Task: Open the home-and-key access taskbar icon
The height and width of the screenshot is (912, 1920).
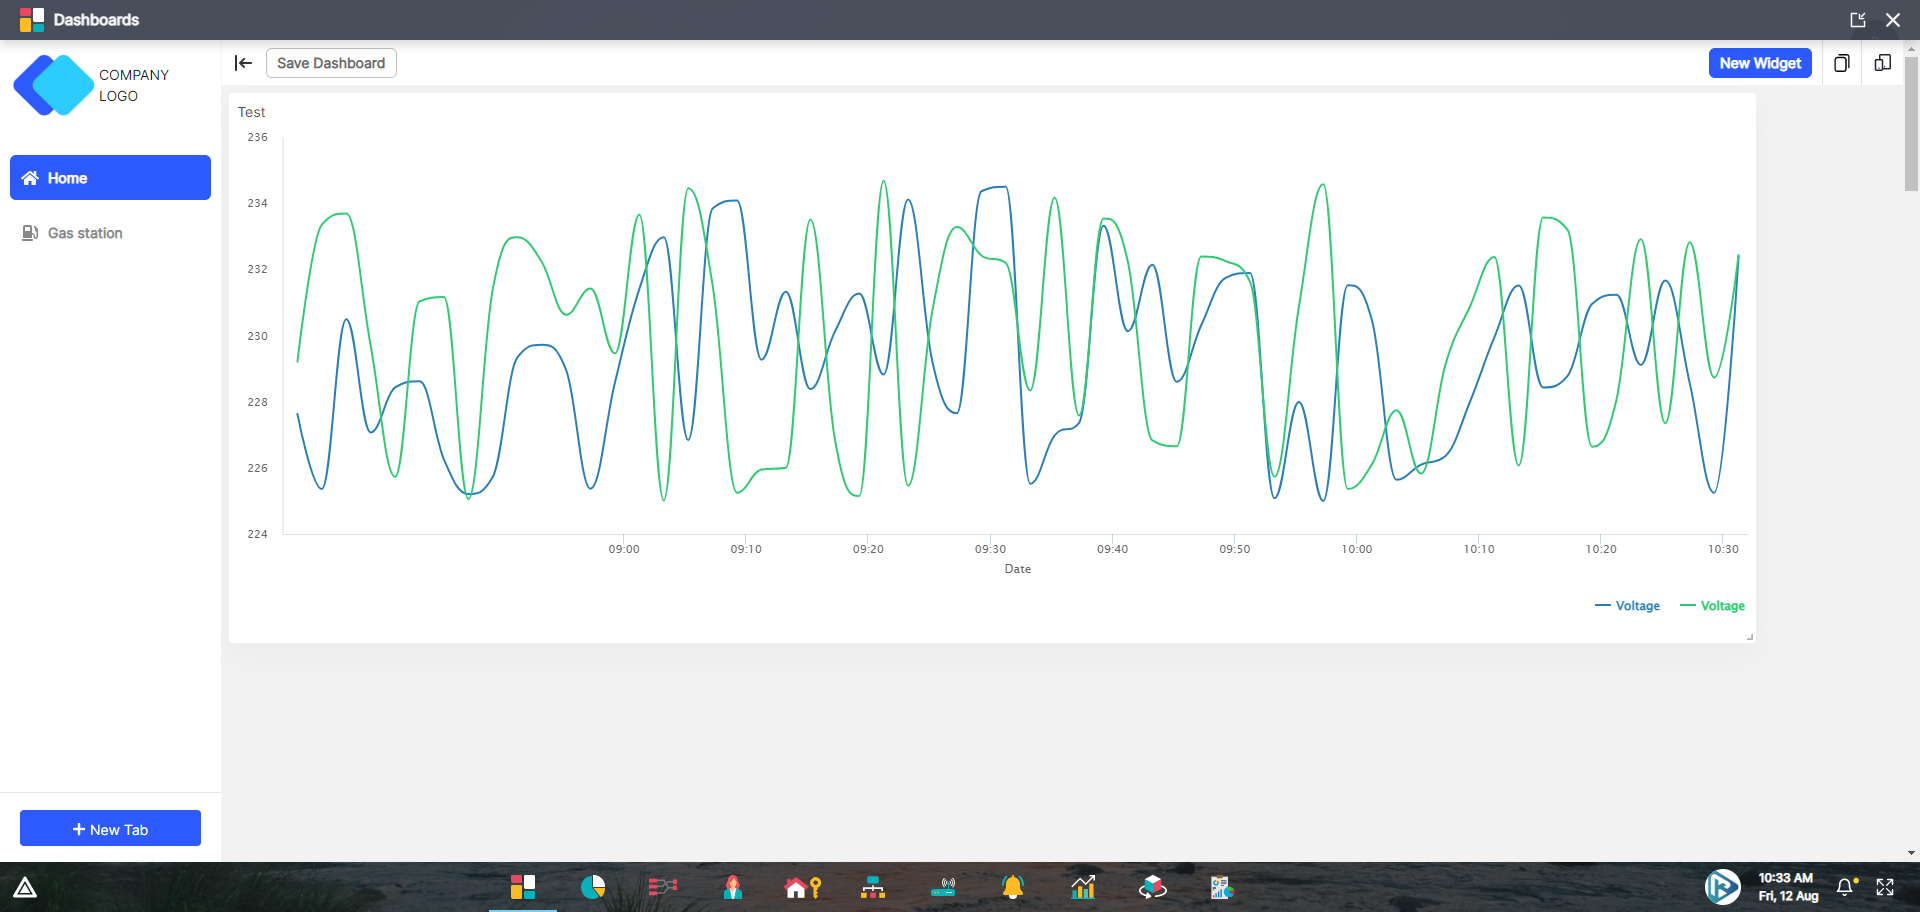Action: 803,887
